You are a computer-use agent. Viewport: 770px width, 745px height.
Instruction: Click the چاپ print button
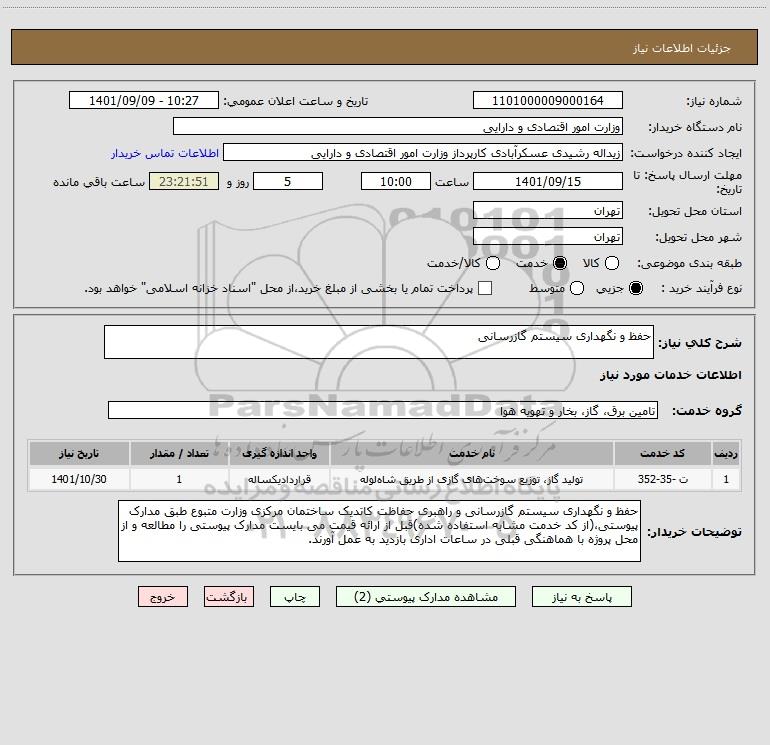(295, 597)
